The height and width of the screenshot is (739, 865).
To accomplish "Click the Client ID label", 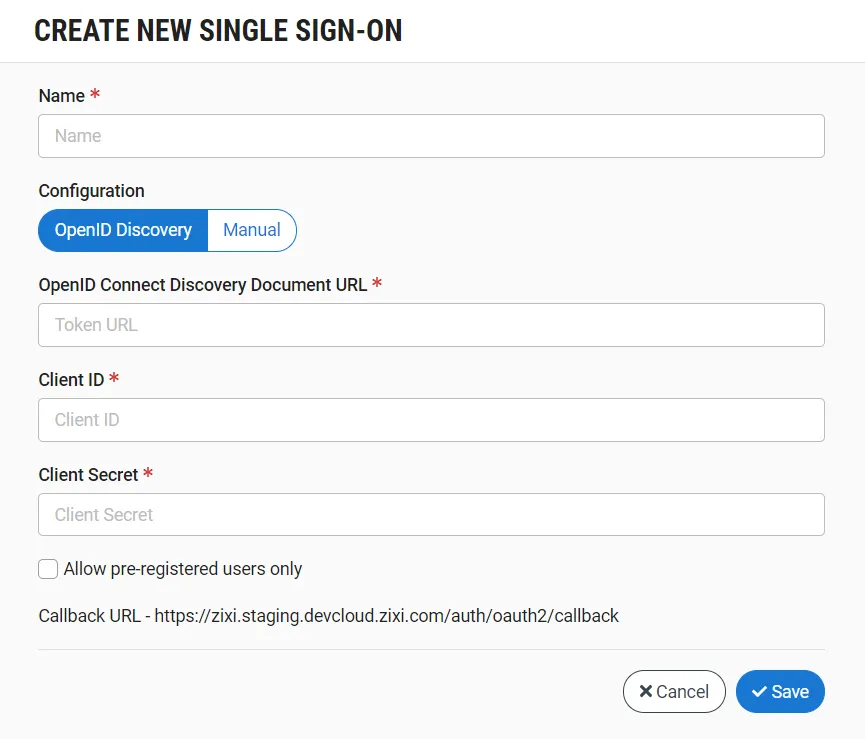I will coord(71,380).
